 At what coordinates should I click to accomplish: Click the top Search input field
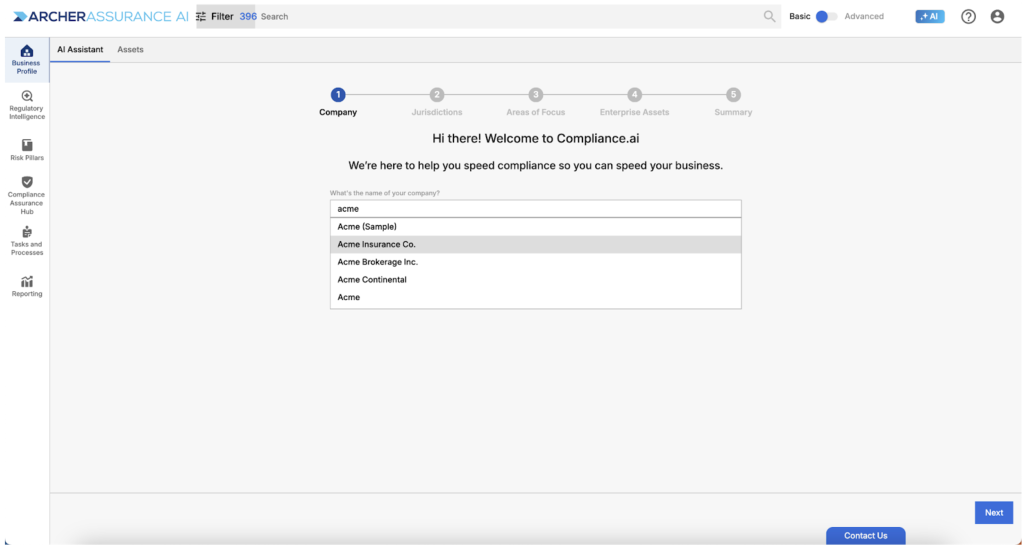point(509,16)
